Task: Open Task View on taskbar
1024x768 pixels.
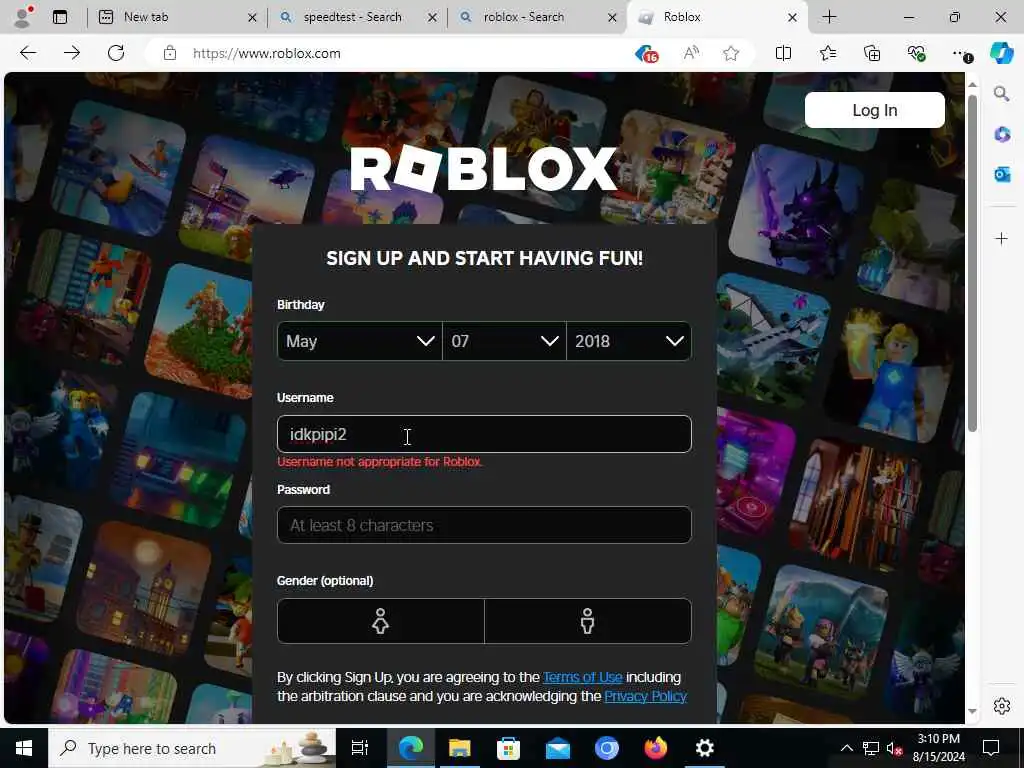Action: click(360, 748)
